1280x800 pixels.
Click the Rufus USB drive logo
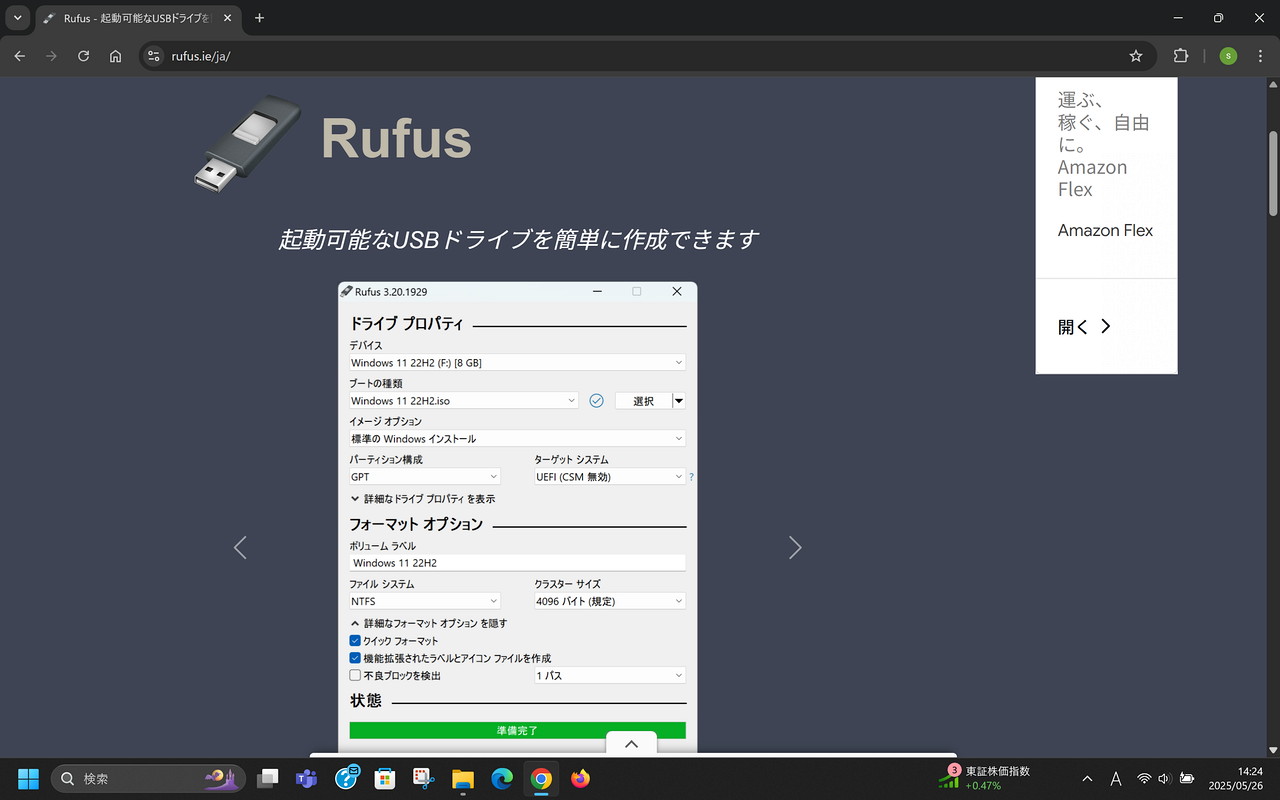(247, 142)
